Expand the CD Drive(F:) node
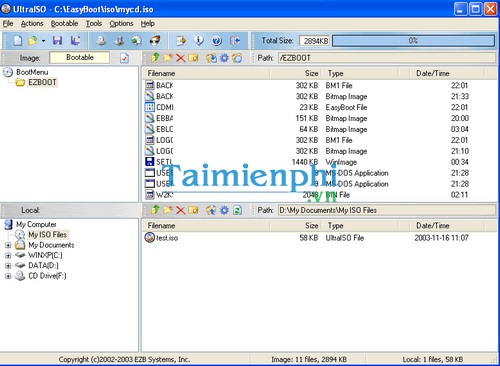Screen dimensions: 500x366 pyautogui.click(x=8, y=276)
